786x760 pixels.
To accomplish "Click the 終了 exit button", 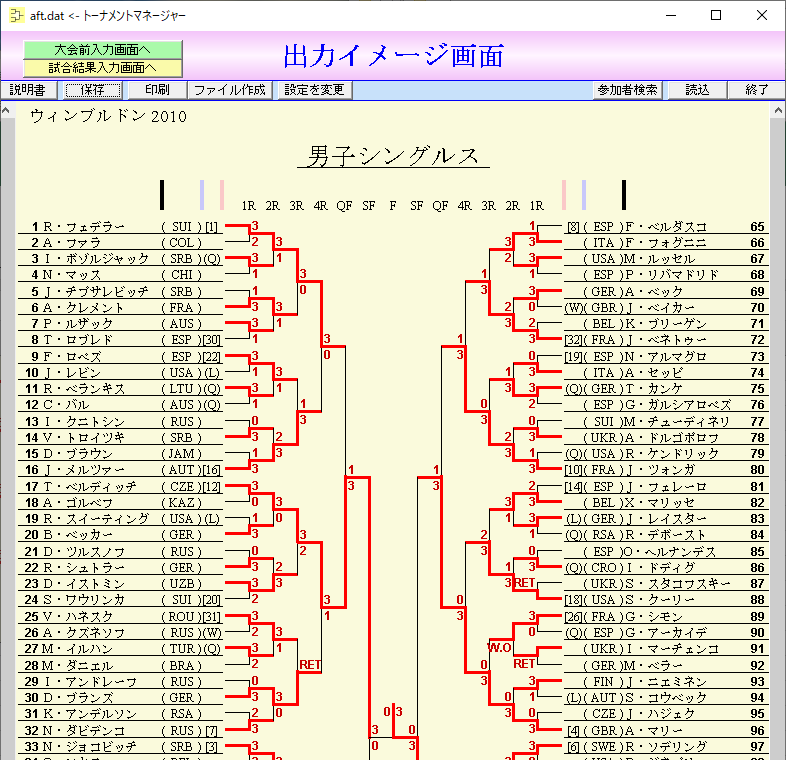I will click(756, 90).
